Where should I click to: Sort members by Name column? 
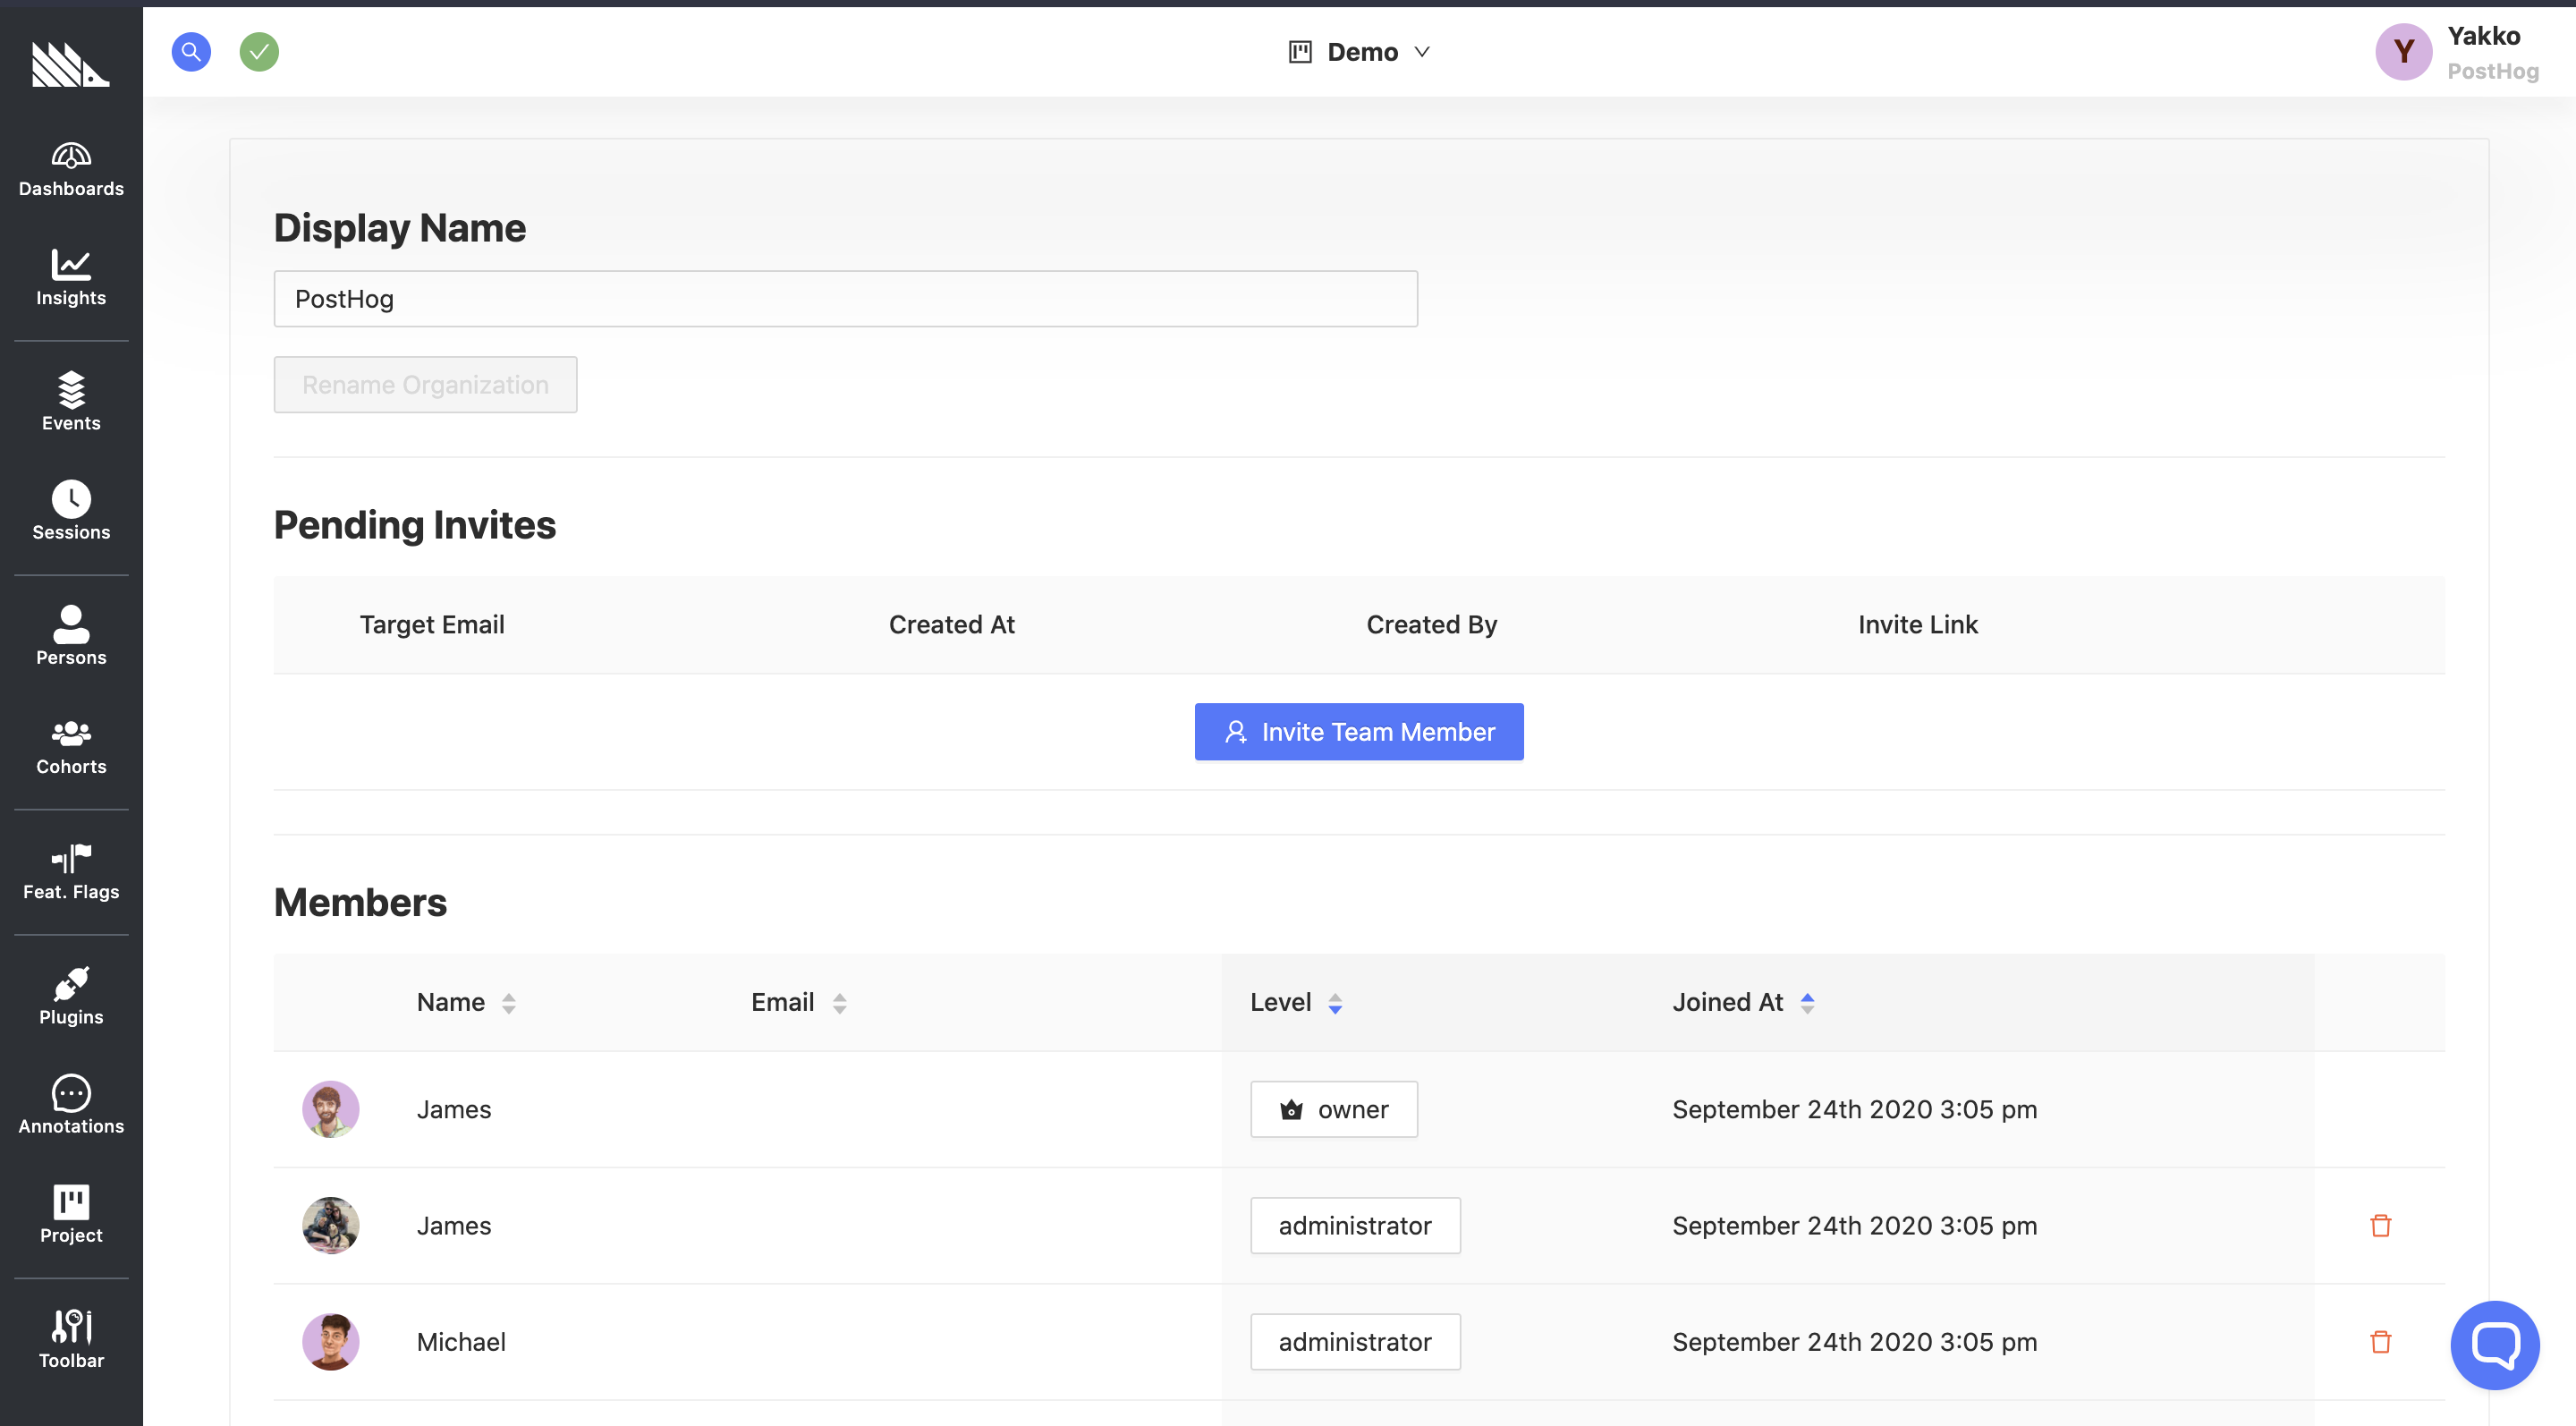point(466,1002)
